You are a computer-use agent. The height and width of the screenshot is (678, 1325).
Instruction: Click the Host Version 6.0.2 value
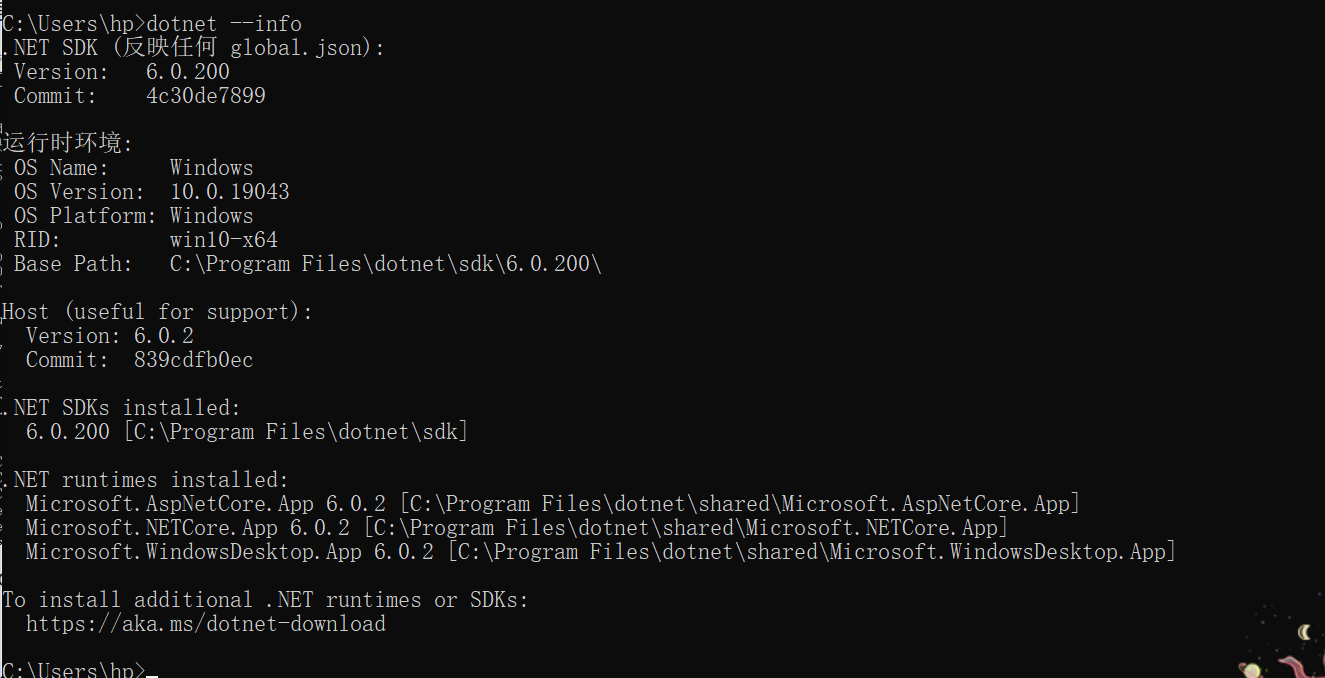pos(163,336)
